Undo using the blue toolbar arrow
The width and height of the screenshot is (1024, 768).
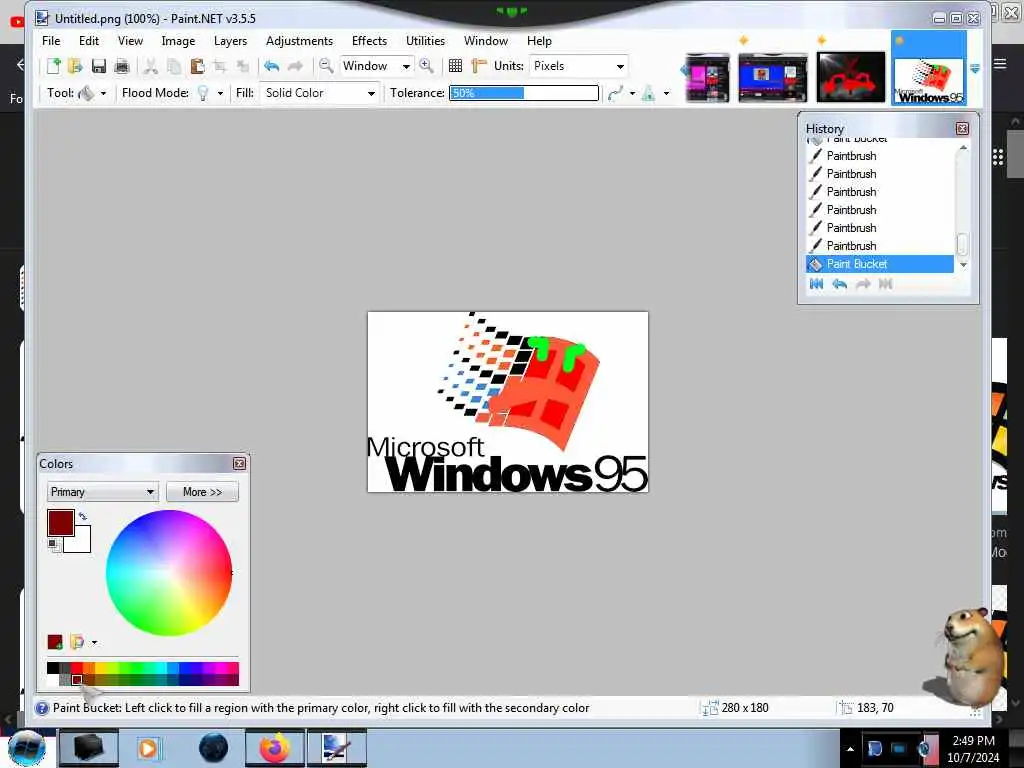pos(272,66)
